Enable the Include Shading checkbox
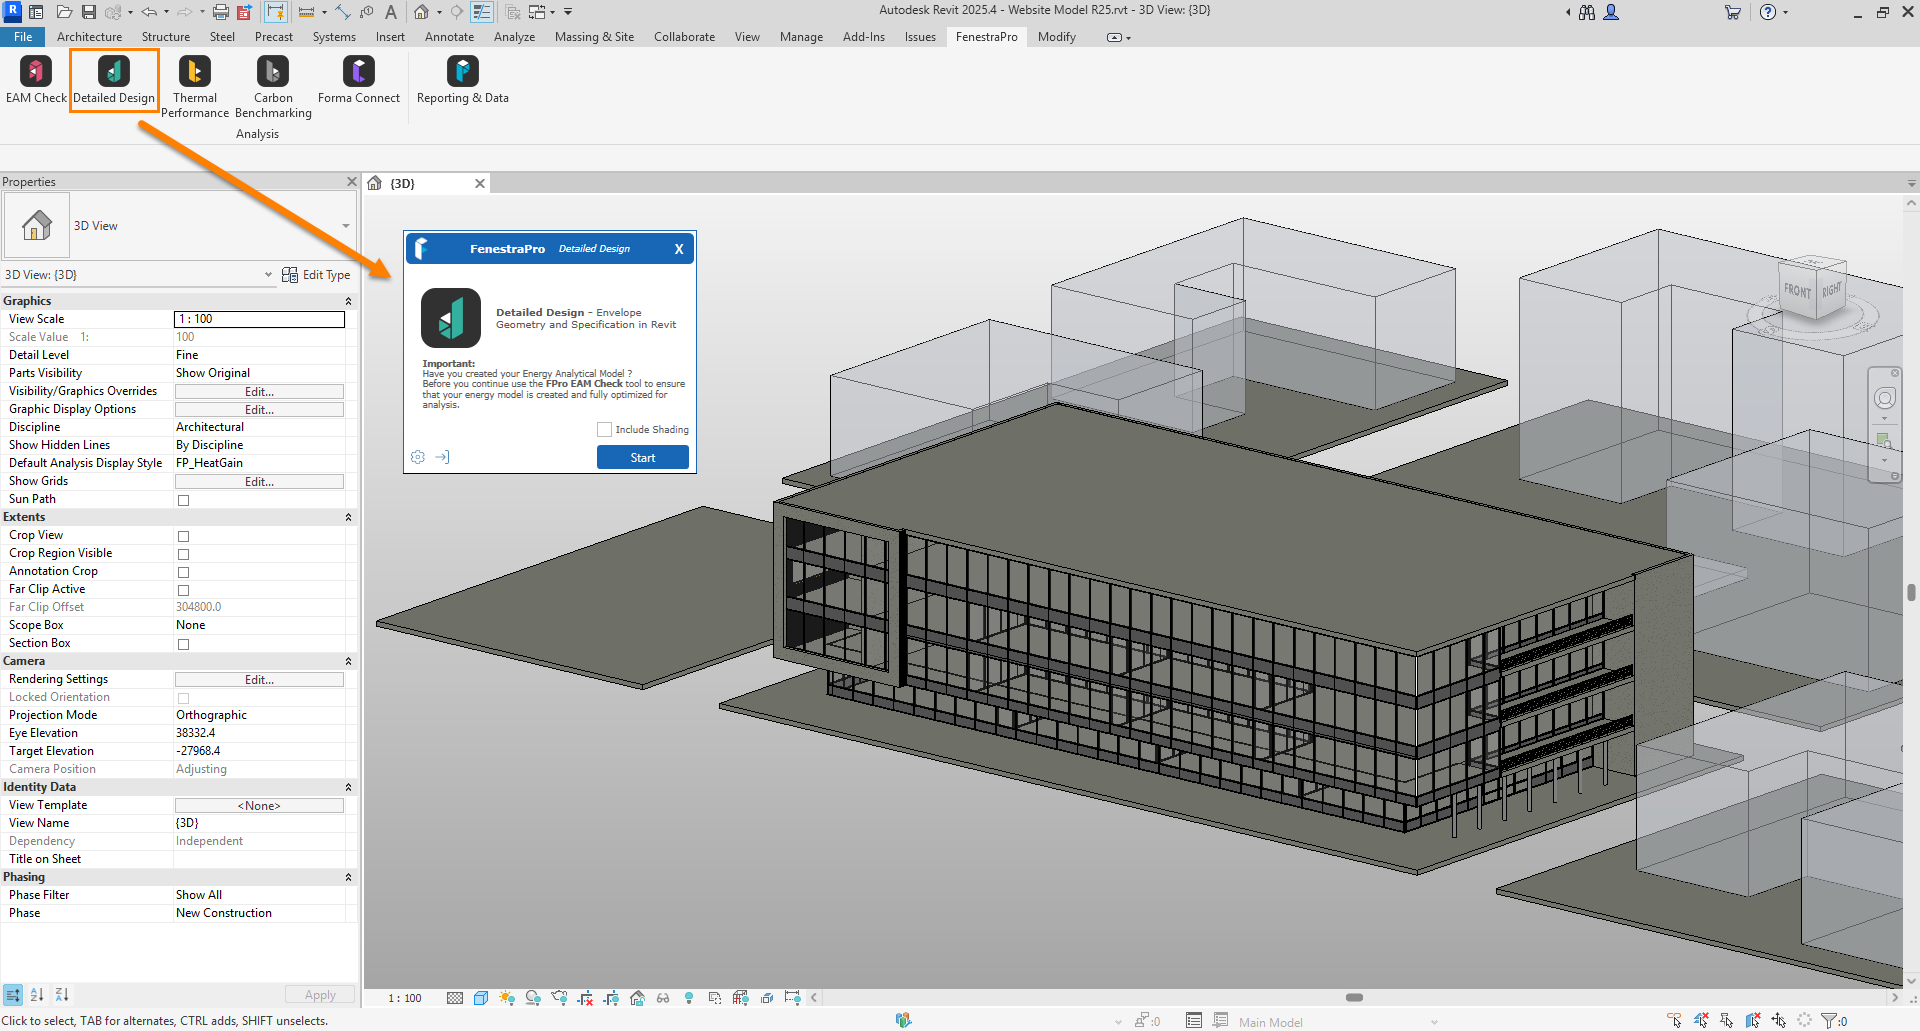The width and height of the screenshot is (1920, 1031). click(x=604, y=430)
